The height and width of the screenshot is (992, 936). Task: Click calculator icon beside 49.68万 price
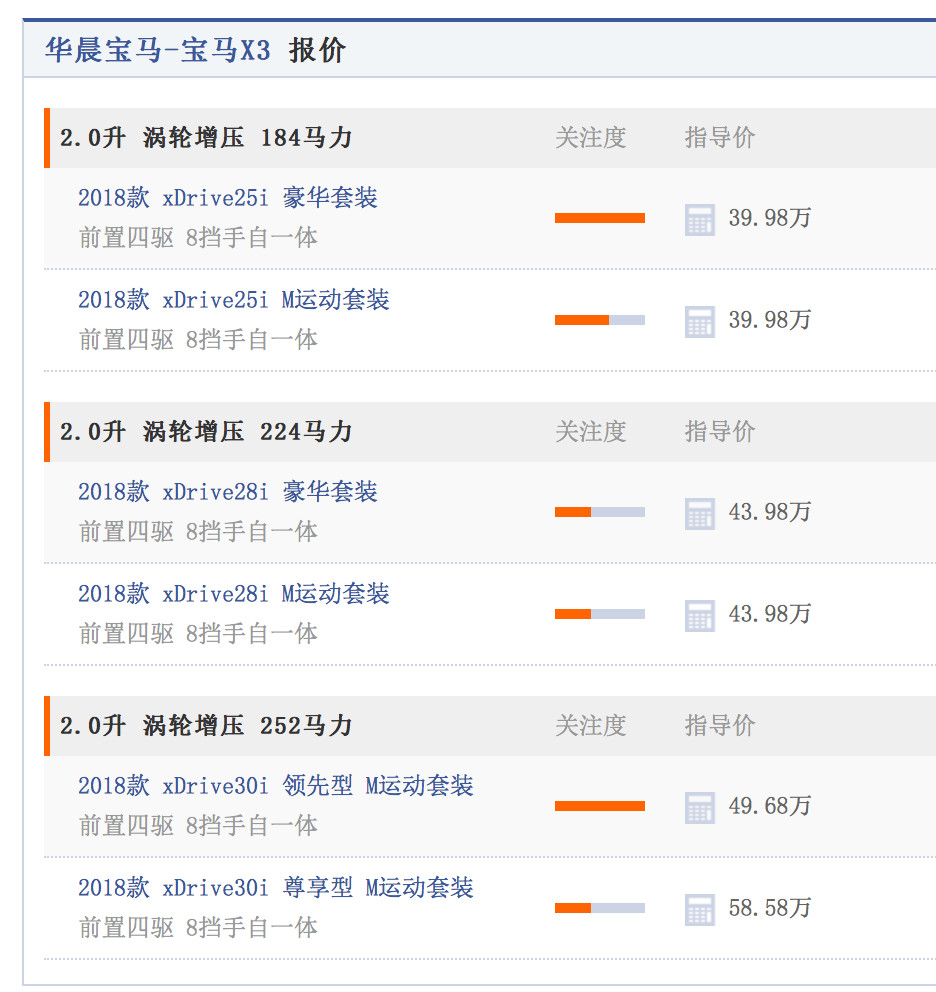coord(700,807)
